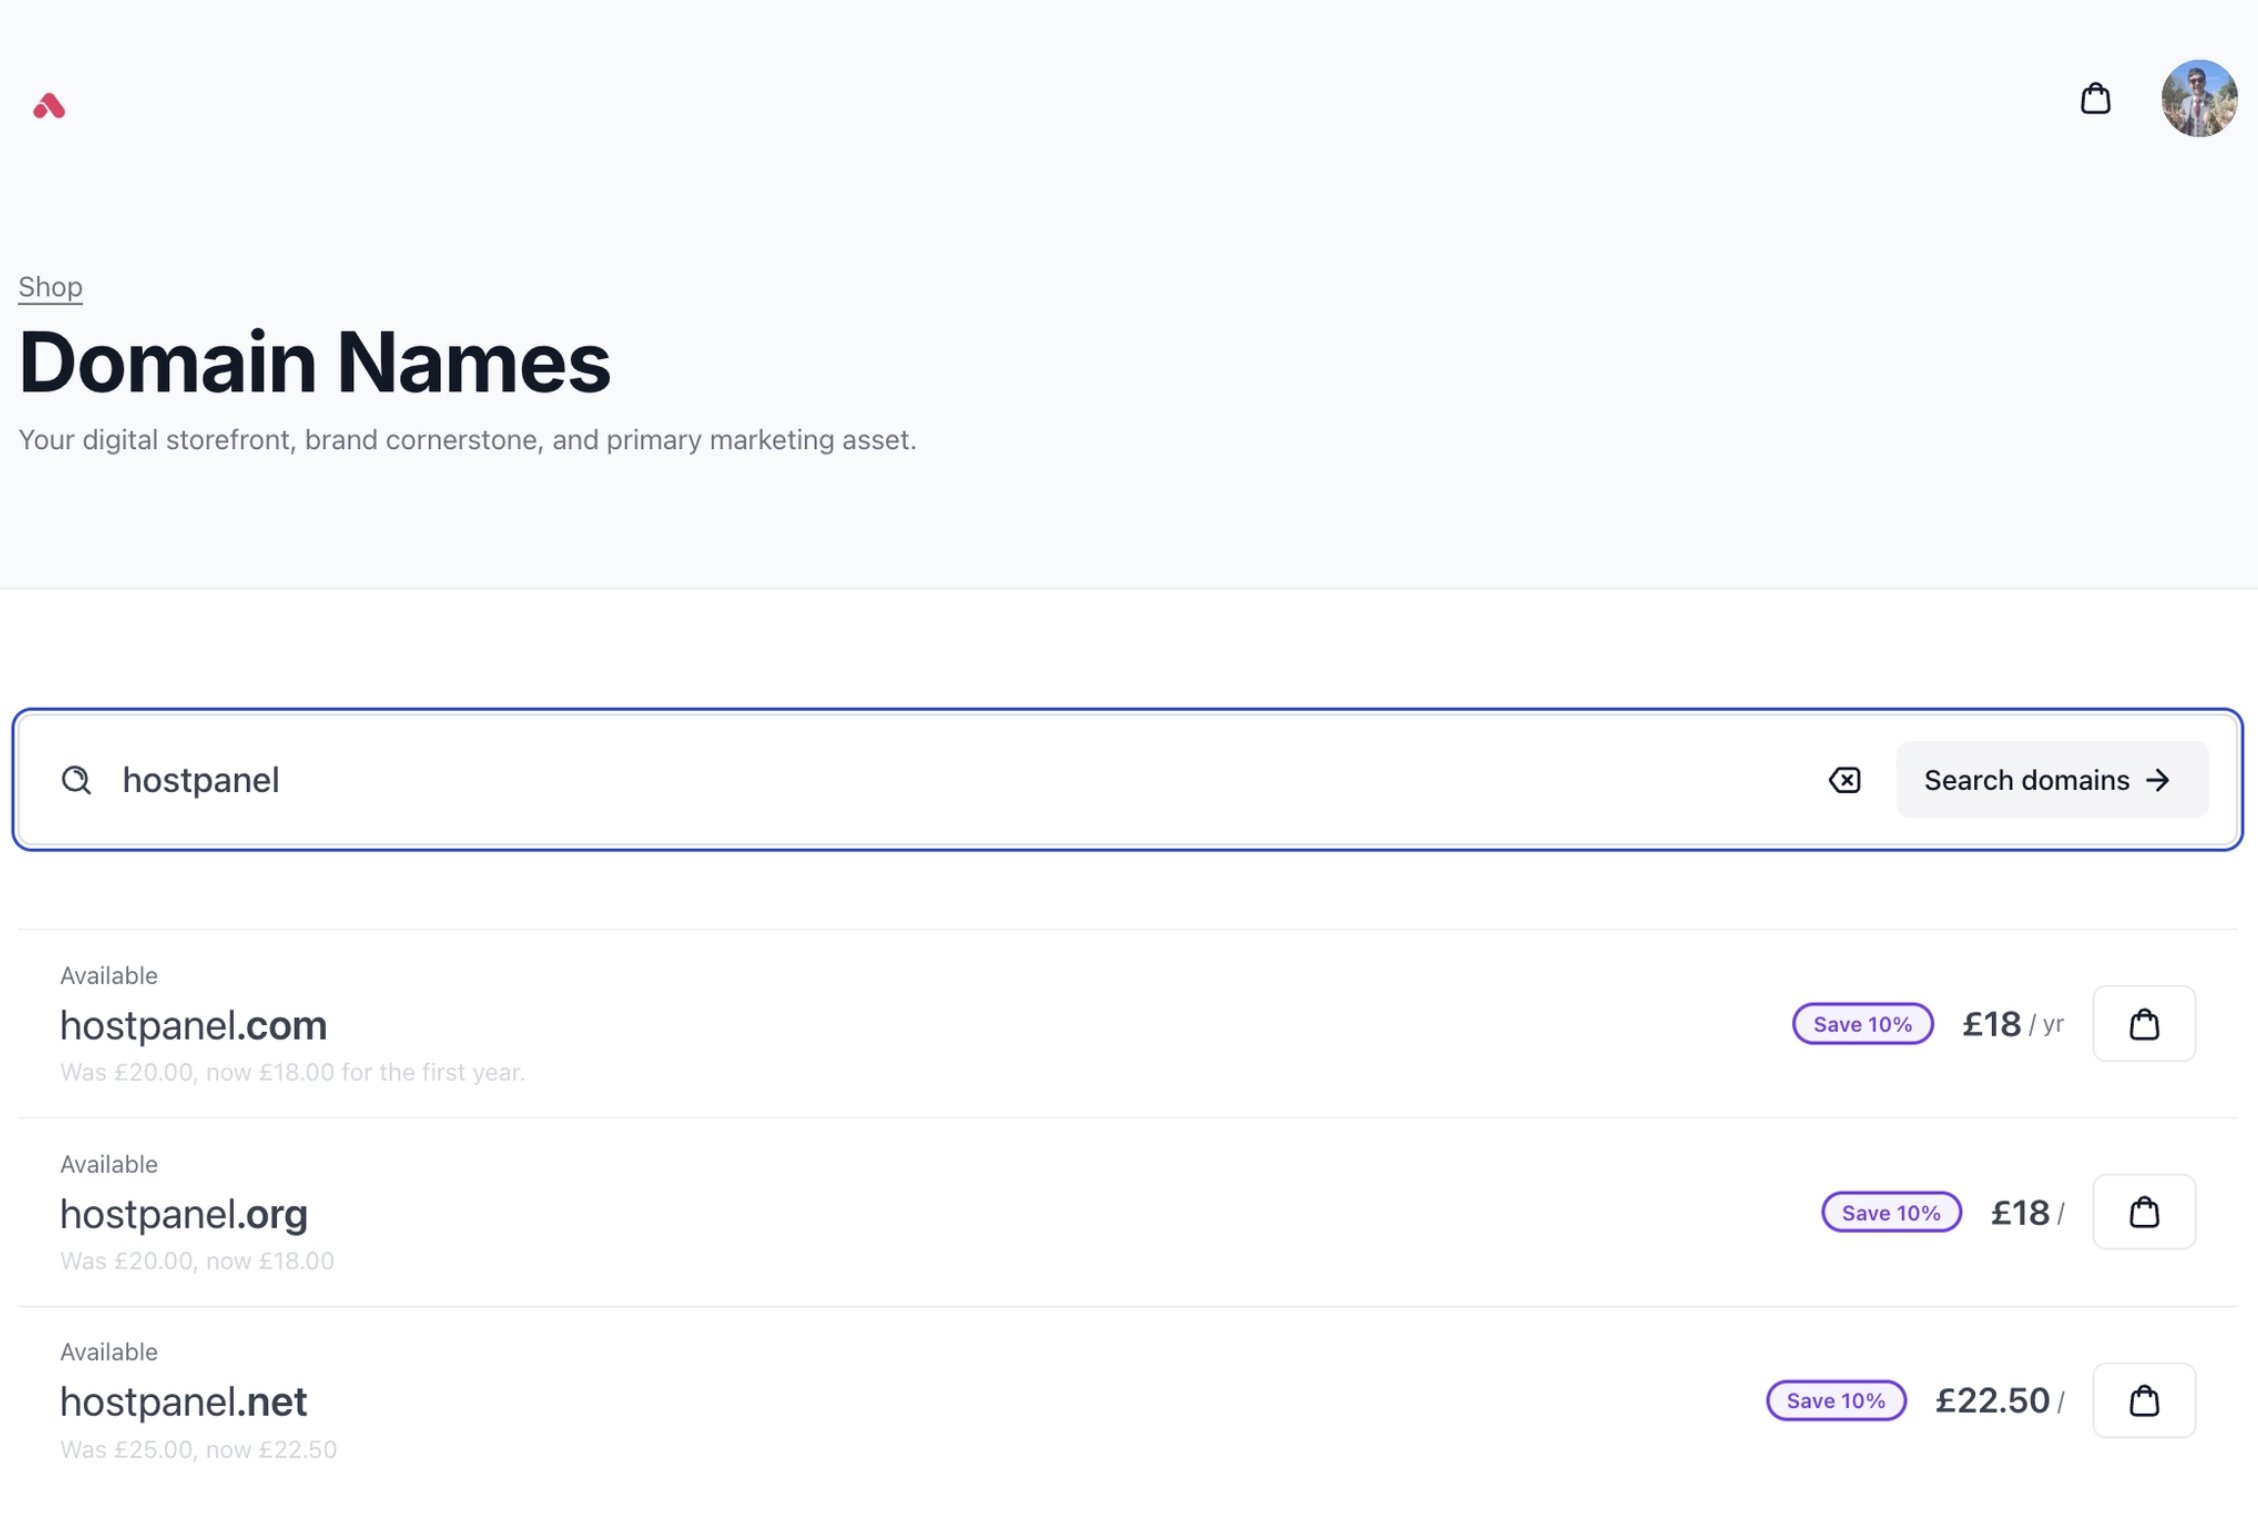Select the hostpanel.org domain name
Viewport: 2258px width, 1526px height.
(x=184, y=1214)
